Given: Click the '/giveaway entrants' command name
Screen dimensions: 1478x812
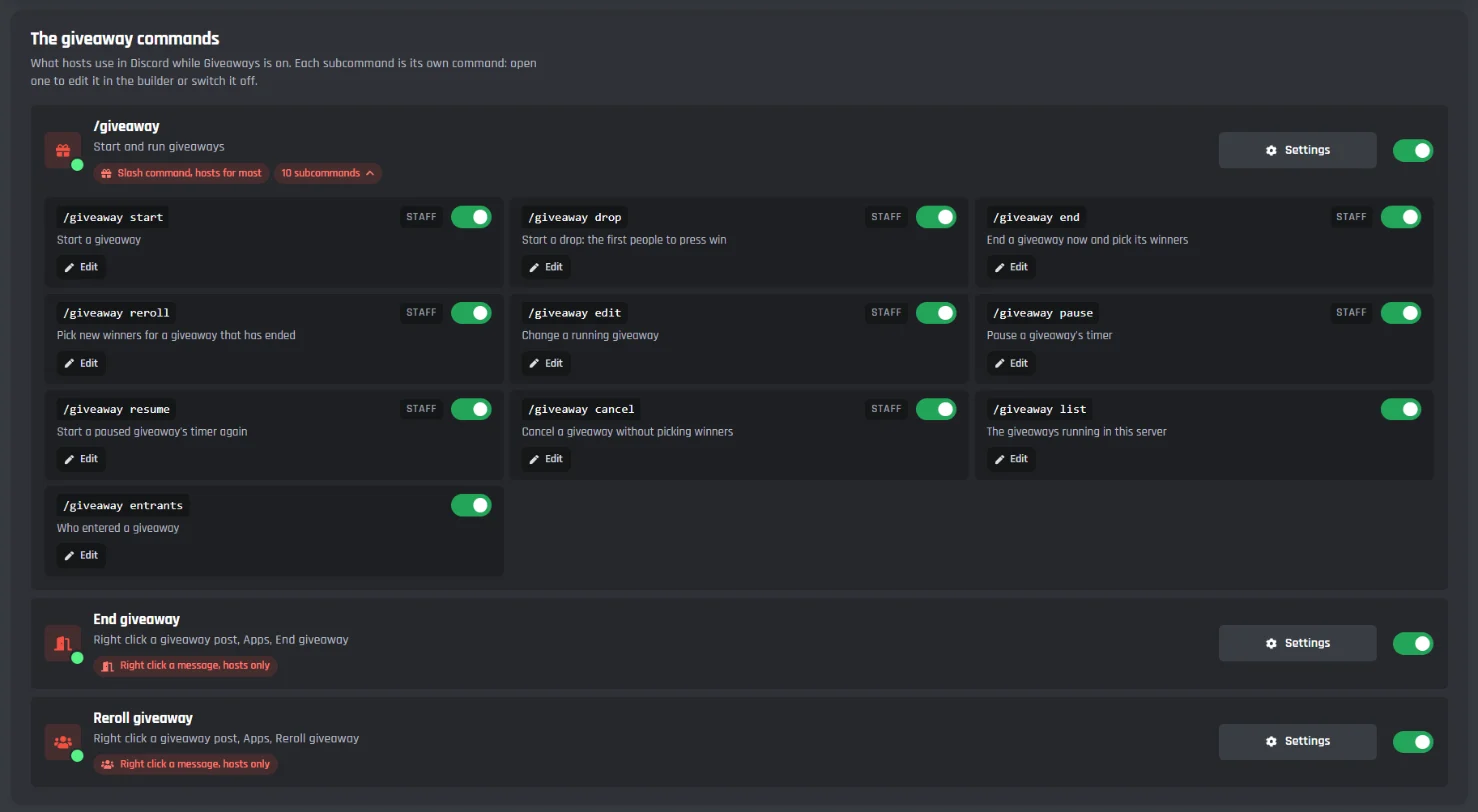Looking at the screenshot, I should coord(123,505).
